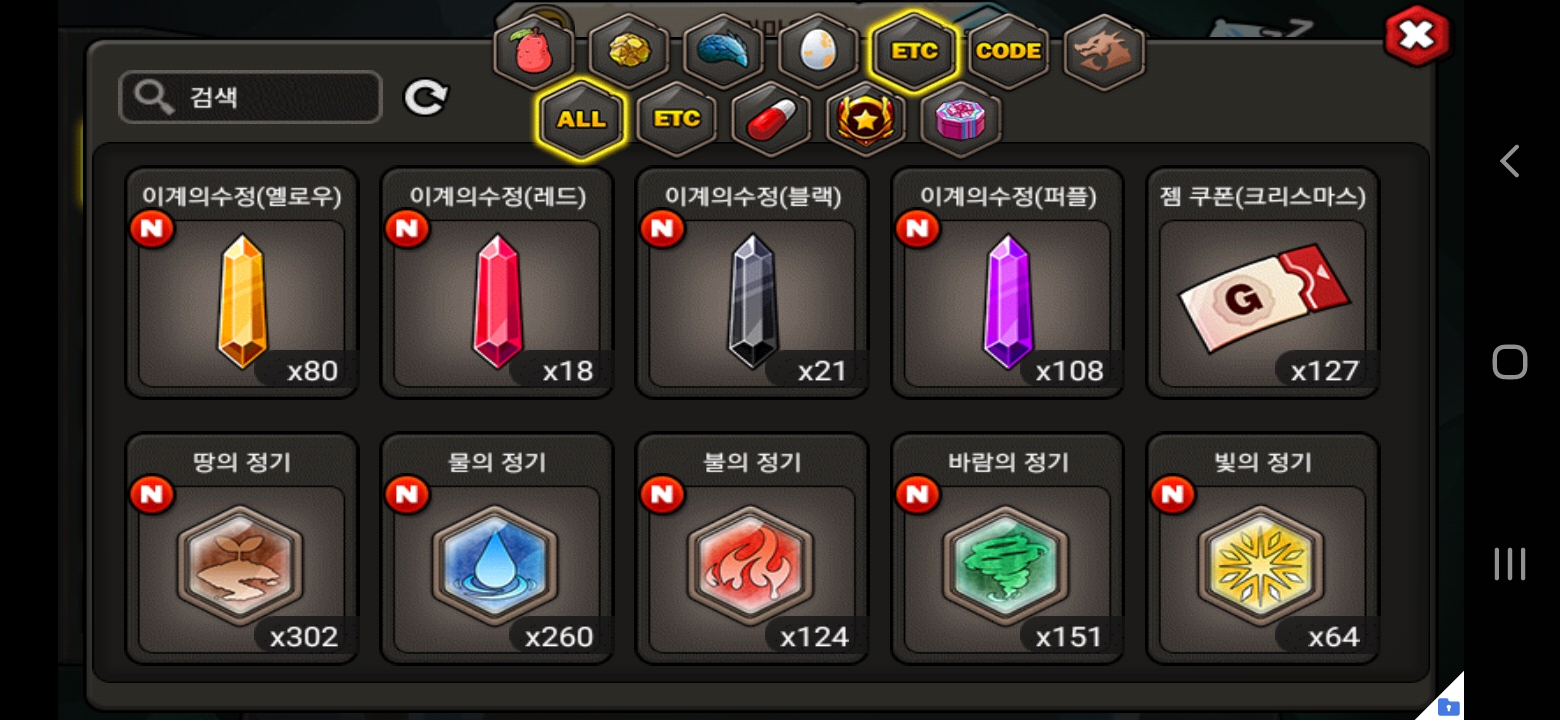Viewport: 1560px width, 720px height.
Task: Open the 젬 쿠폰(크리스마스) coupon item
Action: (1263, 283)
